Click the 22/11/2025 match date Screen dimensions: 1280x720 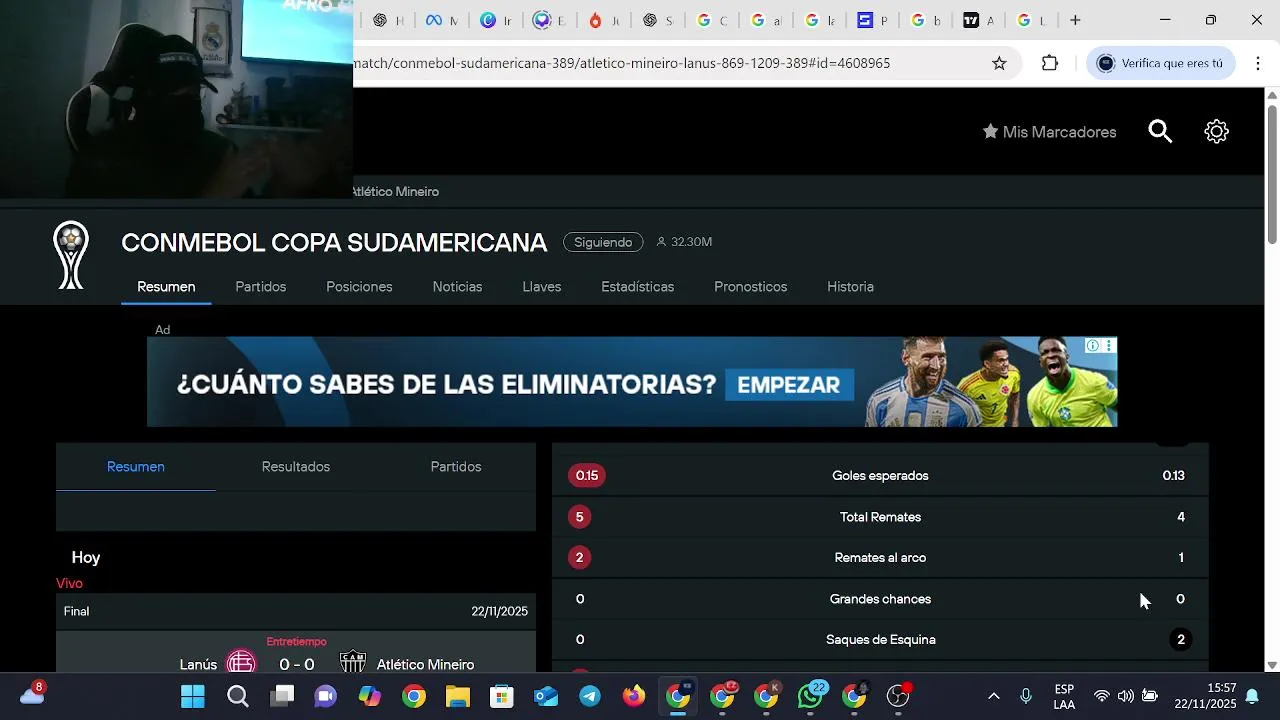pyautogui.click(x=499, y=611)
